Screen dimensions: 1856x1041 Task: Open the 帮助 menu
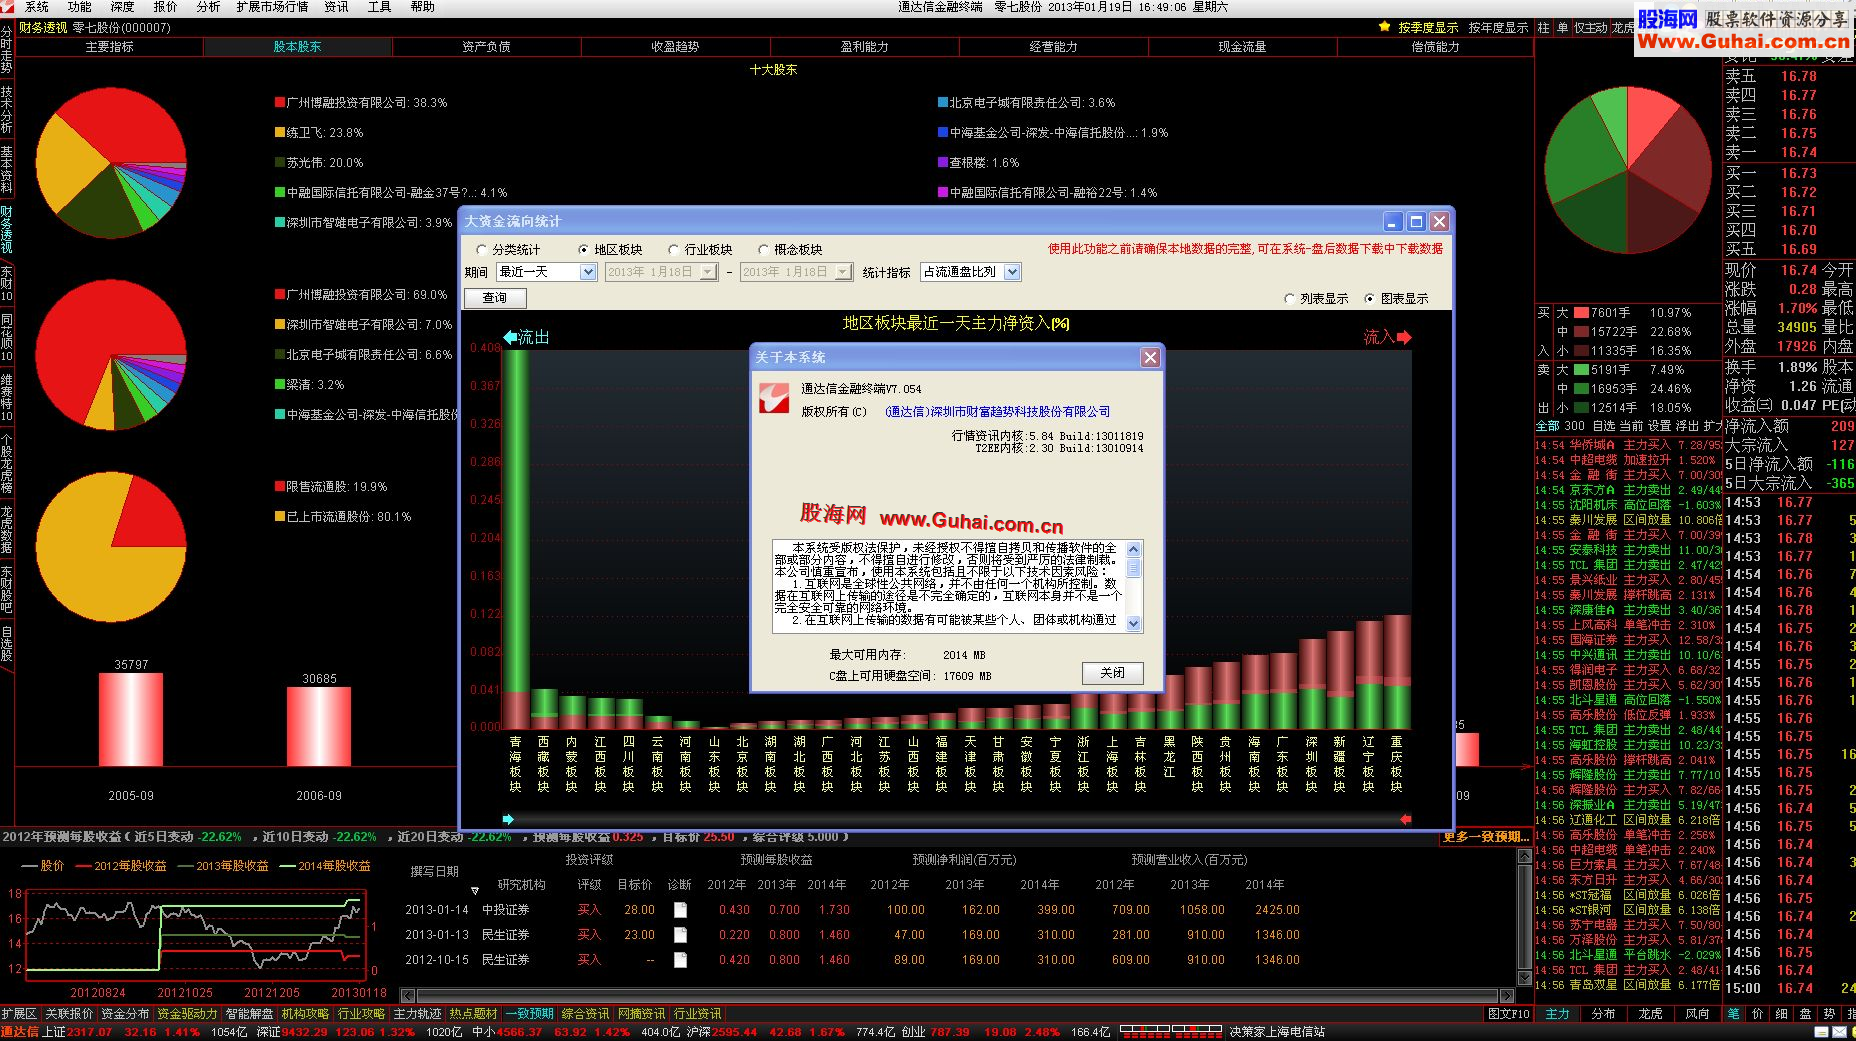coord(422,7)
